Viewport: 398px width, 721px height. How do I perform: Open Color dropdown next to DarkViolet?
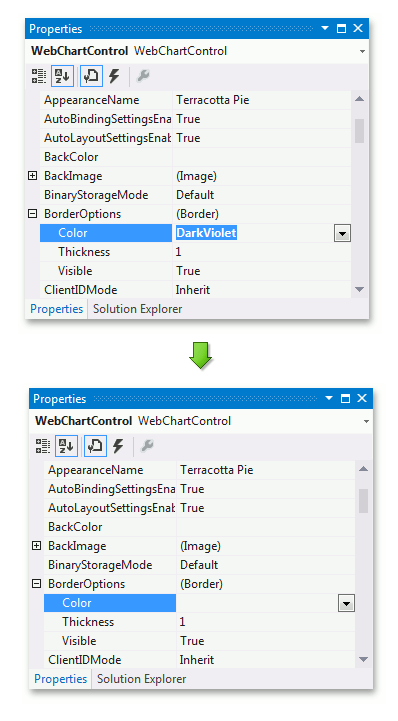pyautogui.click(x=342, y=233)
